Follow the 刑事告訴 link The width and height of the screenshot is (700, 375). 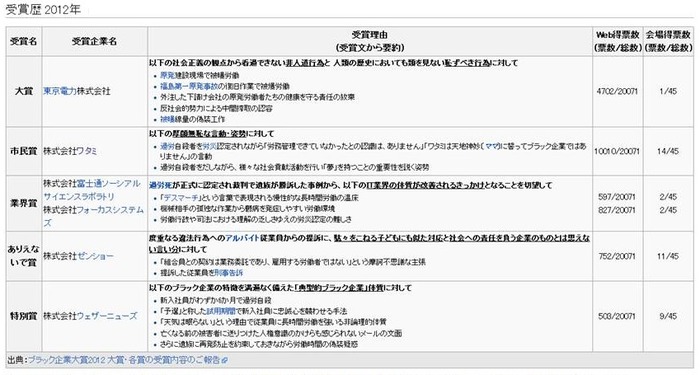[229, 272]
